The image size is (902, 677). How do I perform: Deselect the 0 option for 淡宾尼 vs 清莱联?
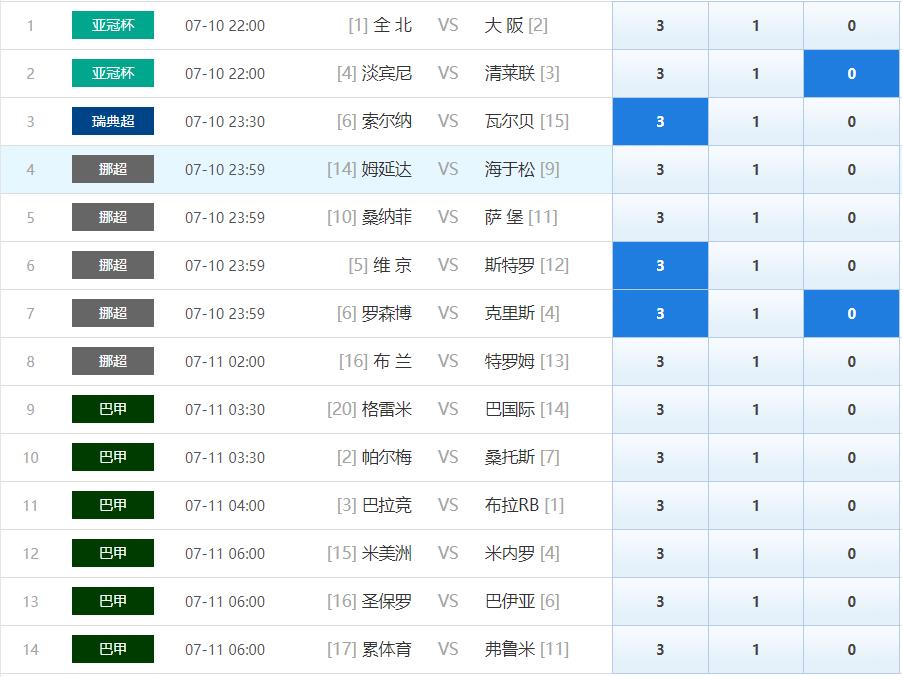coord(851,74)
